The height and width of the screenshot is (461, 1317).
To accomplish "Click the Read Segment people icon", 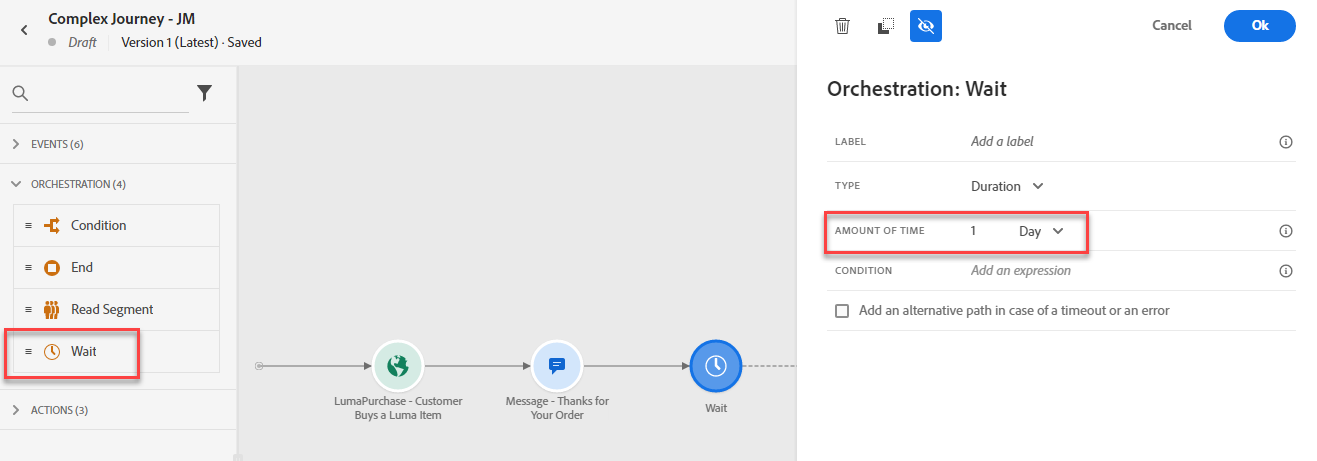I will (x=52, y=309).
